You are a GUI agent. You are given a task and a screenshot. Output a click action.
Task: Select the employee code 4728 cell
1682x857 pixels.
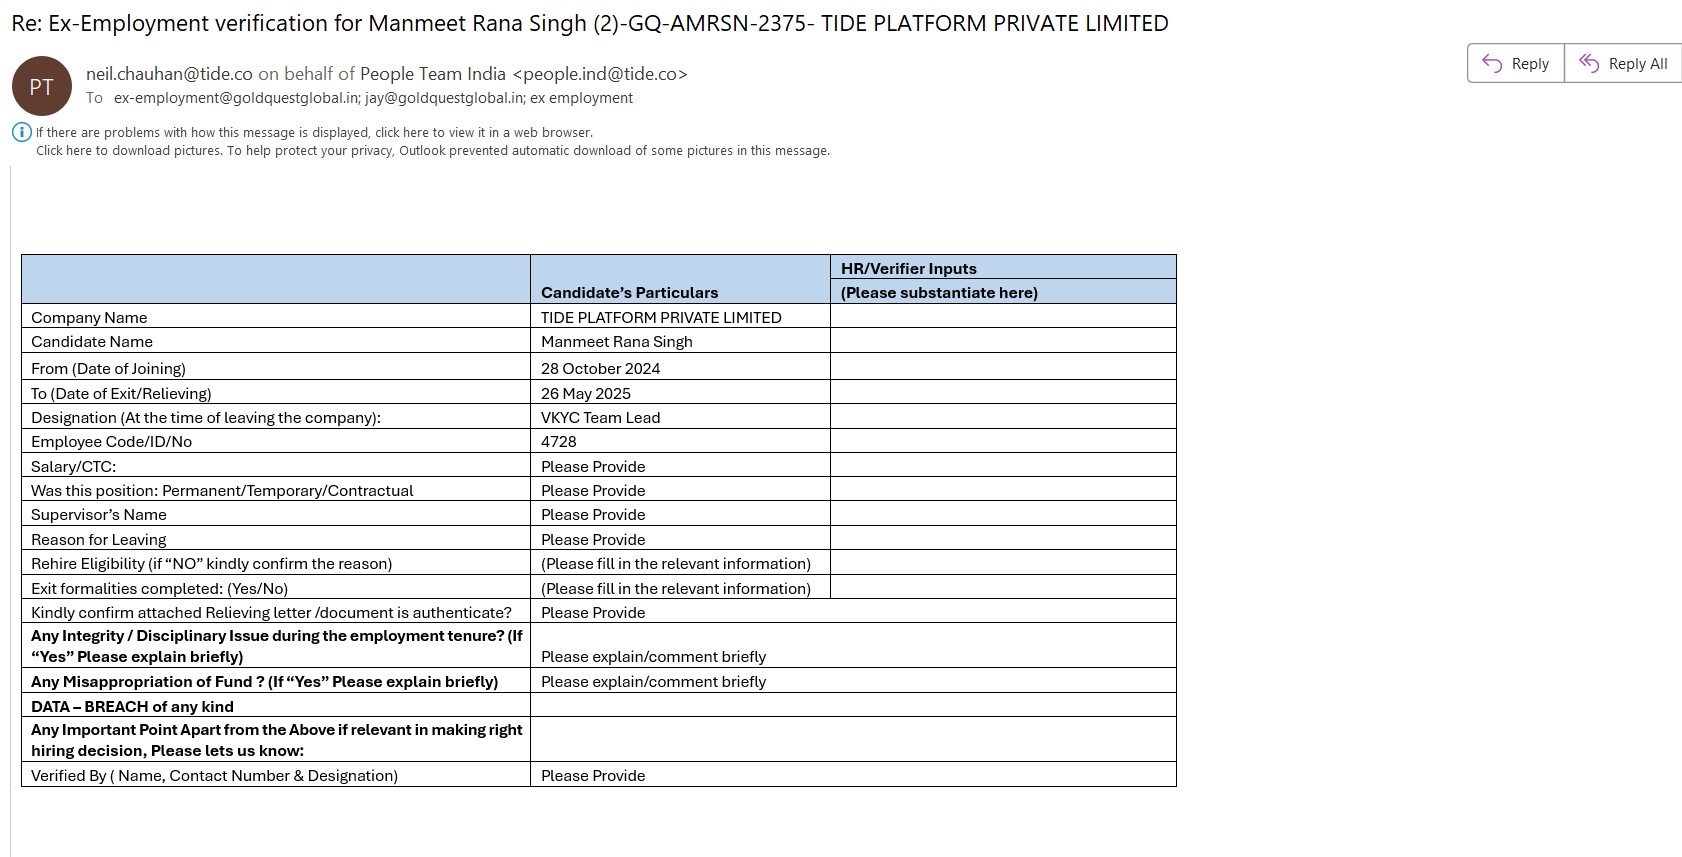pyautogui.click(x=559, y=442)
